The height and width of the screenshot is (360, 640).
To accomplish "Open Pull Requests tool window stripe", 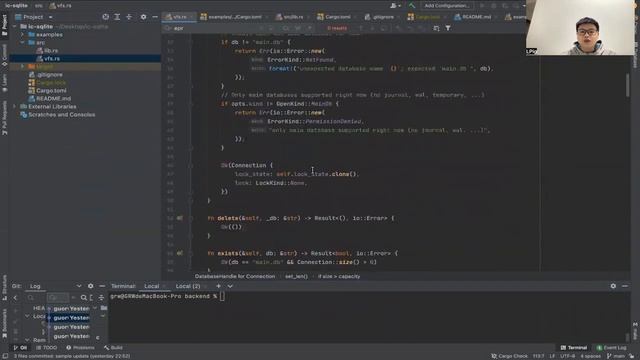I will [x=4, y=118].
